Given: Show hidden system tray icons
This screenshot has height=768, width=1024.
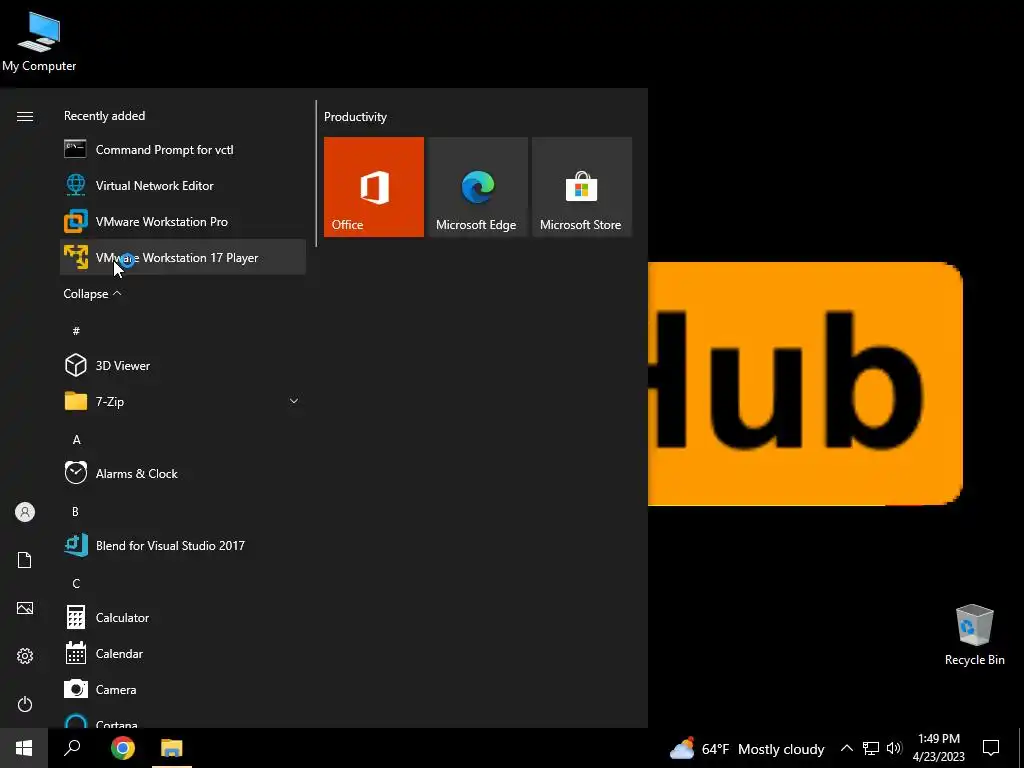Looking at the screenshot, I should (x=846, y=748).
